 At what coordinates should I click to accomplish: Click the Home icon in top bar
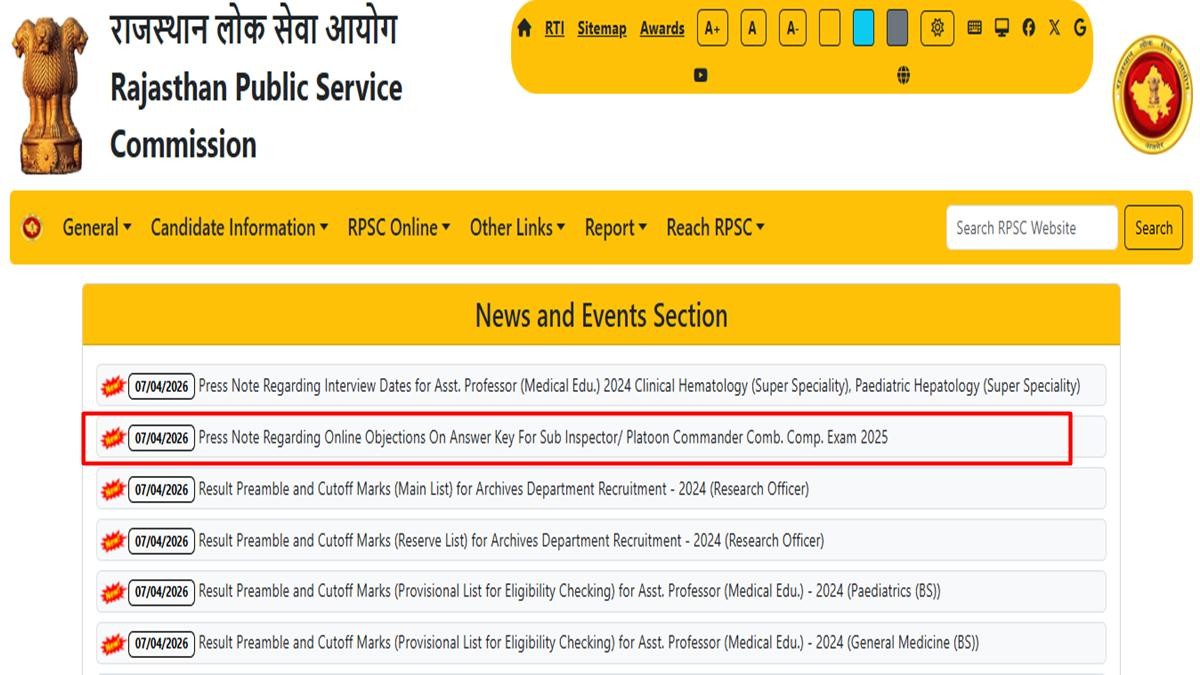pos(524,29)
